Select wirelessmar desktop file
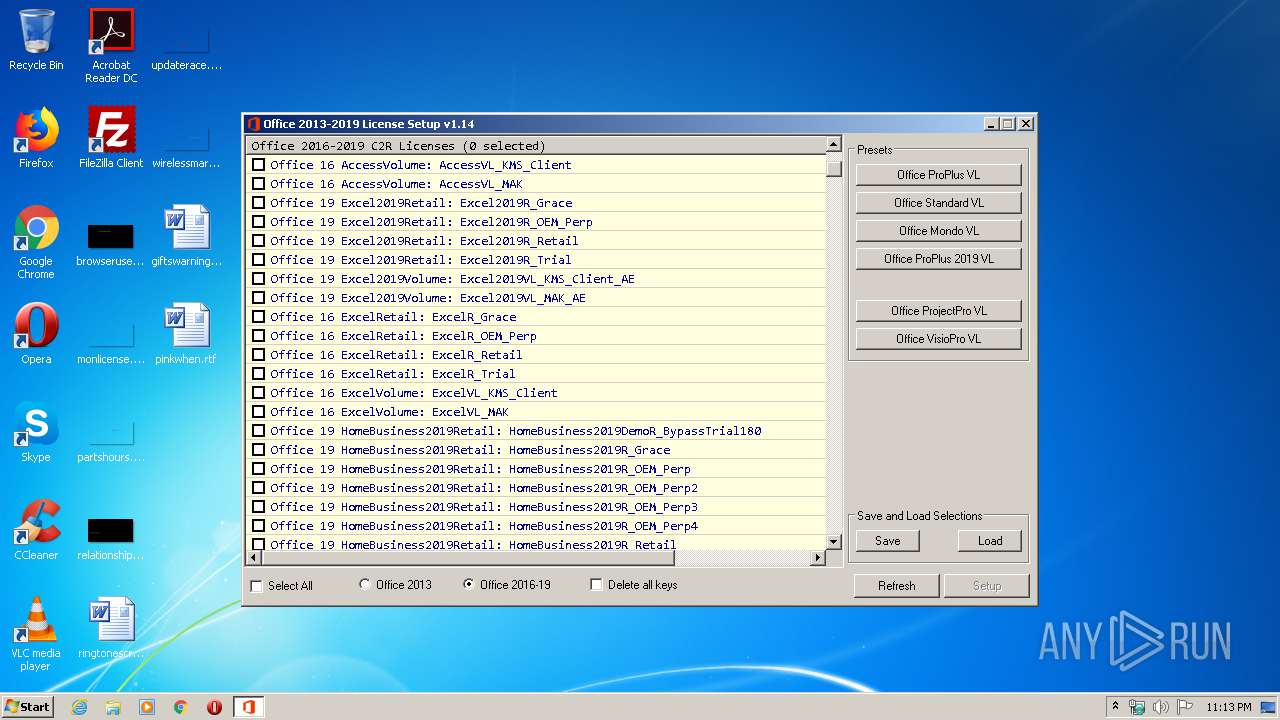 pos(186,144)
